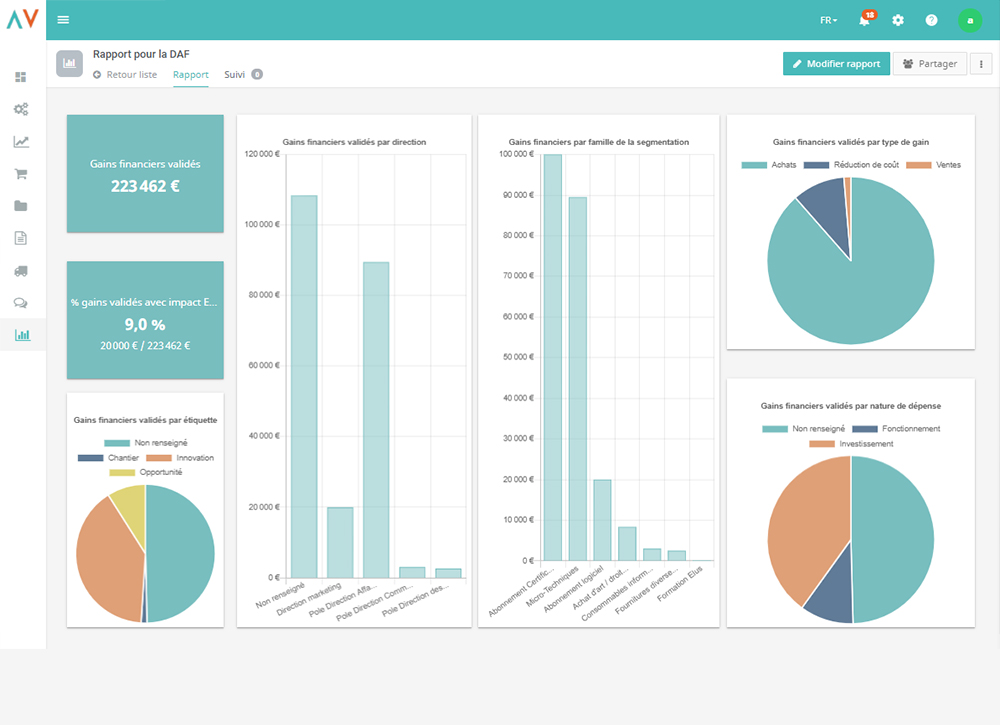
Task: Open settings gear in header
Action: 898,20
